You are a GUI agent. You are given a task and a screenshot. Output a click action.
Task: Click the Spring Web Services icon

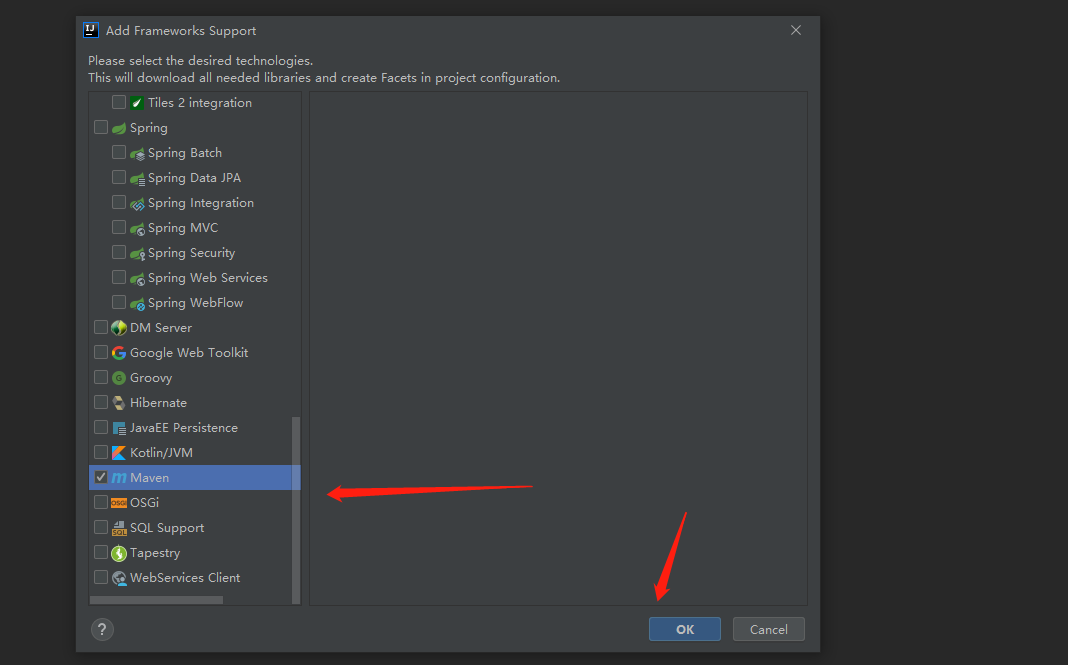[137, 278]
